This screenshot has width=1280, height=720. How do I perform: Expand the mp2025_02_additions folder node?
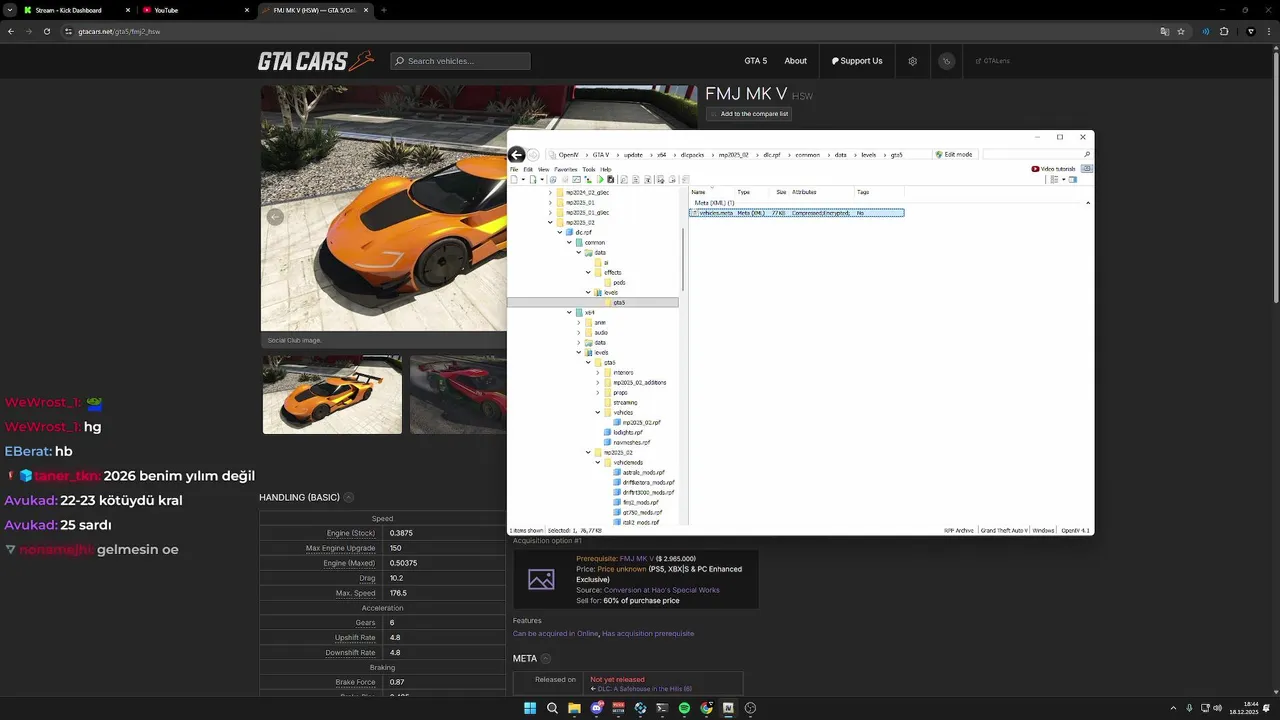[598, 382]
